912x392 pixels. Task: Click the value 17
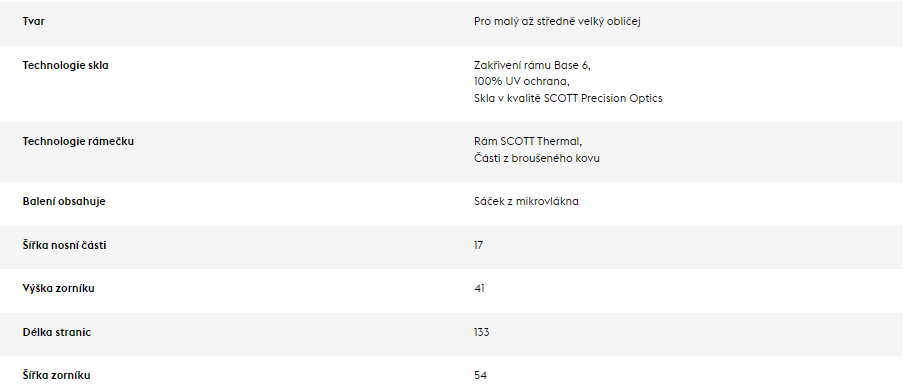(x=479, y=245)
